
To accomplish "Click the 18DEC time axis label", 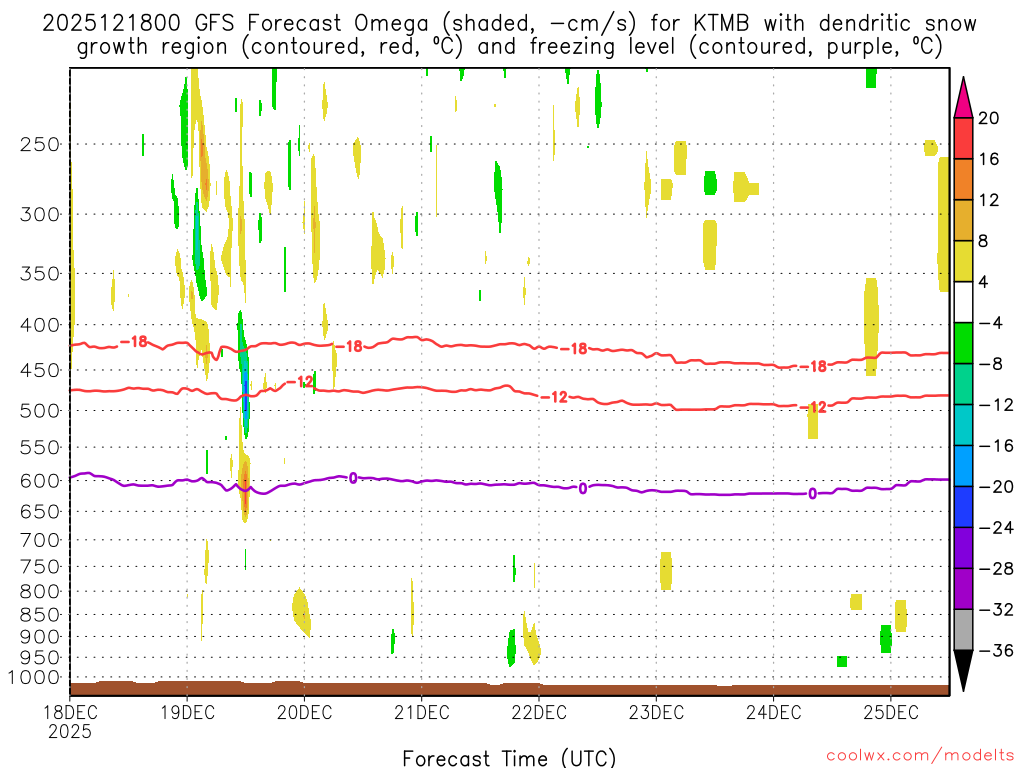I will click(70, 712).
